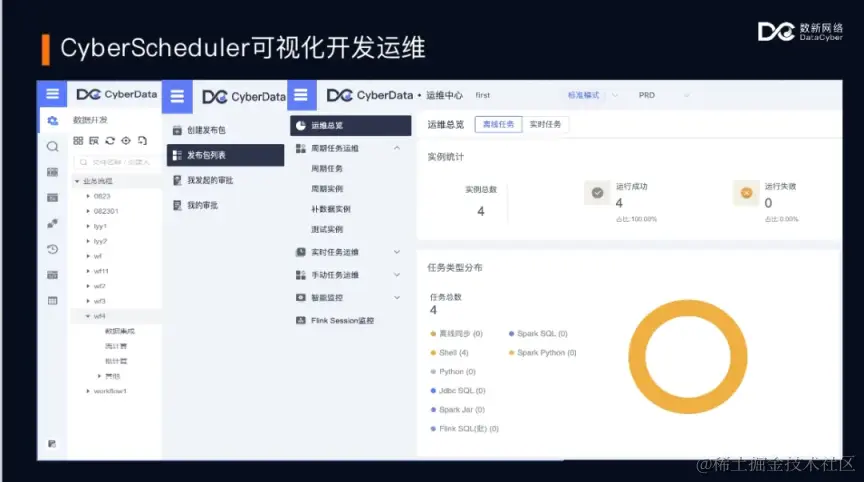Click the 创建发布包 package icon

click(177, 130)
